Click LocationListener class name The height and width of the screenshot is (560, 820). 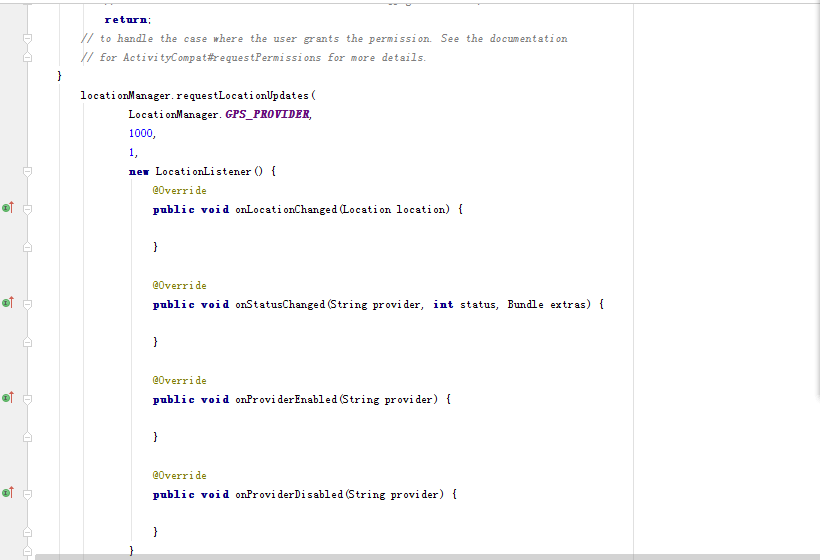tap(203, 172)
